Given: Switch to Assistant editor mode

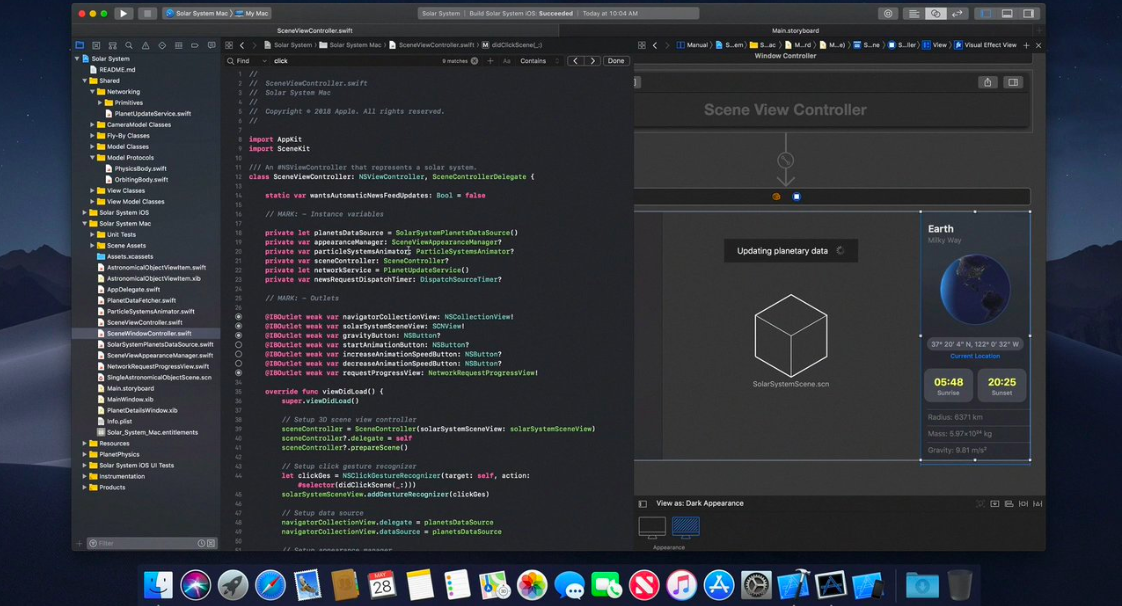Looking at the screenshot, I should [935, 13].
